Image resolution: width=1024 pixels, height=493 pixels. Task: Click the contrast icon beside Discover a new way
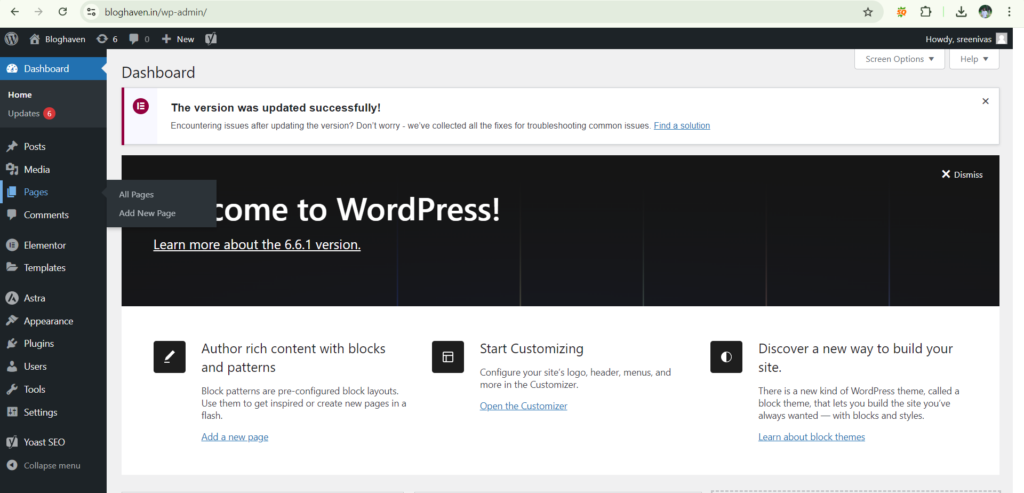(x=726, y=357)
